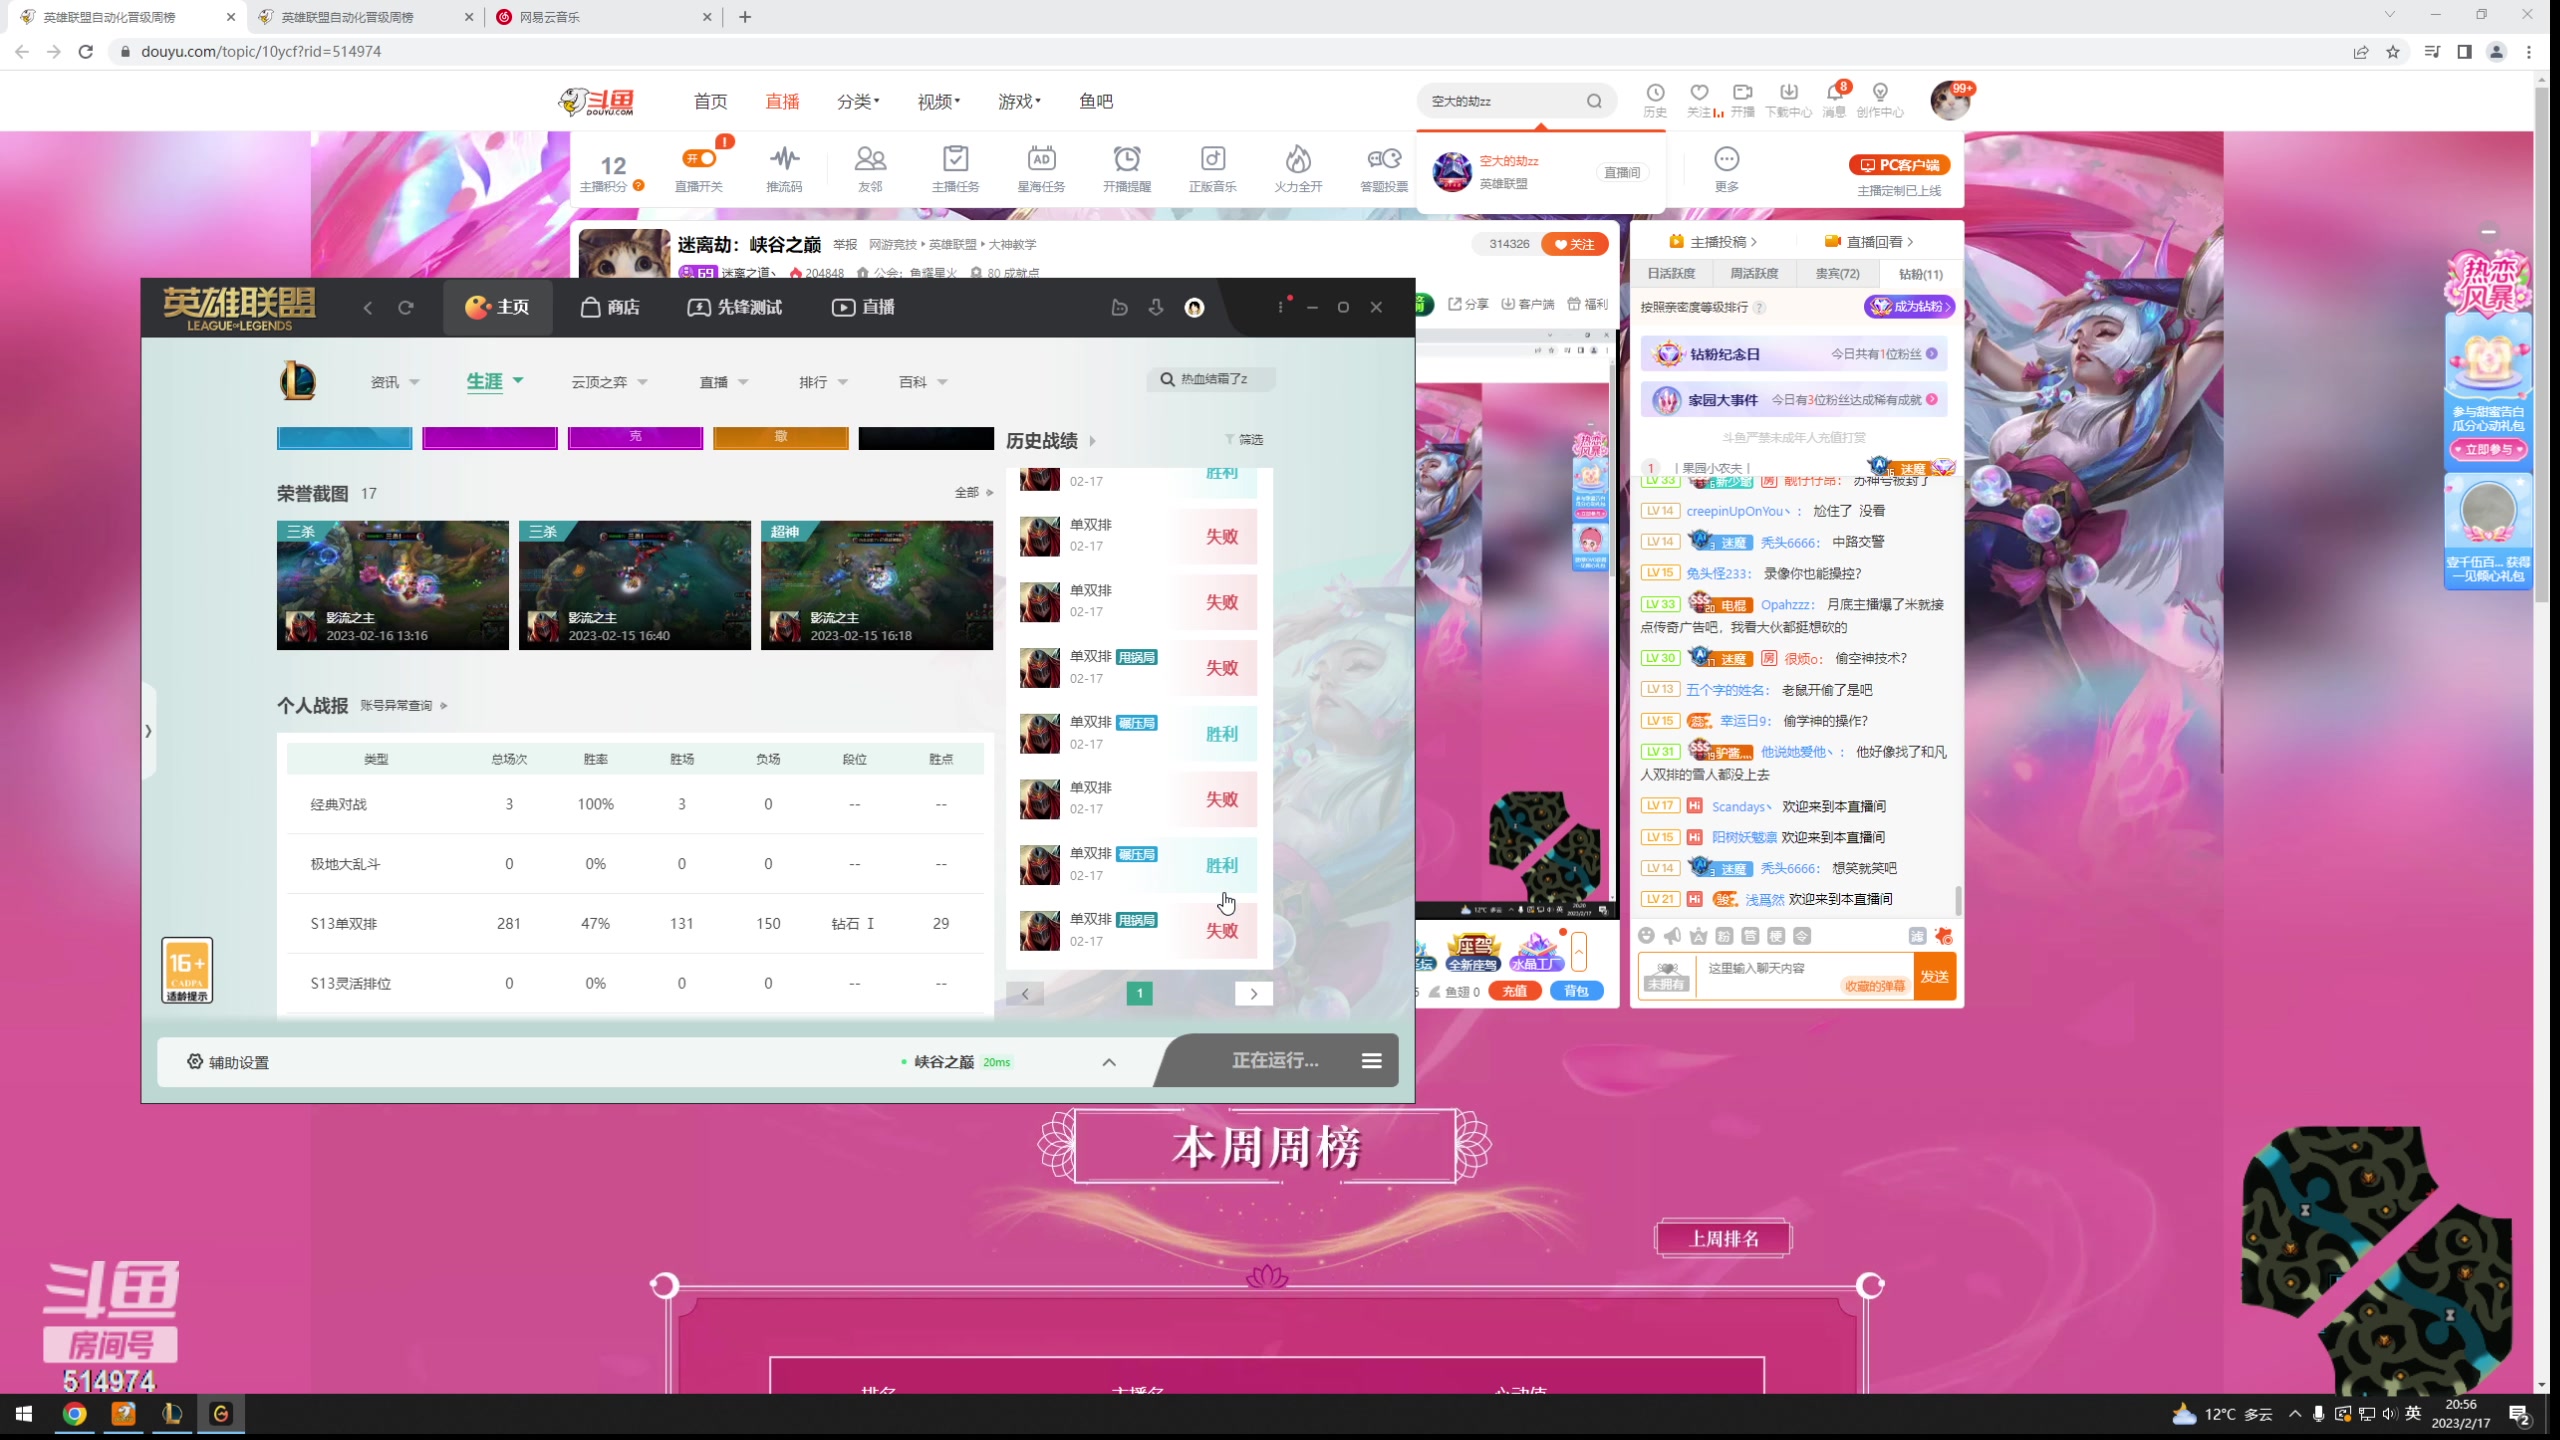
Task: Open the 筛选 filter for match history
Action: pyautogui.click(x=1247, y=439)
